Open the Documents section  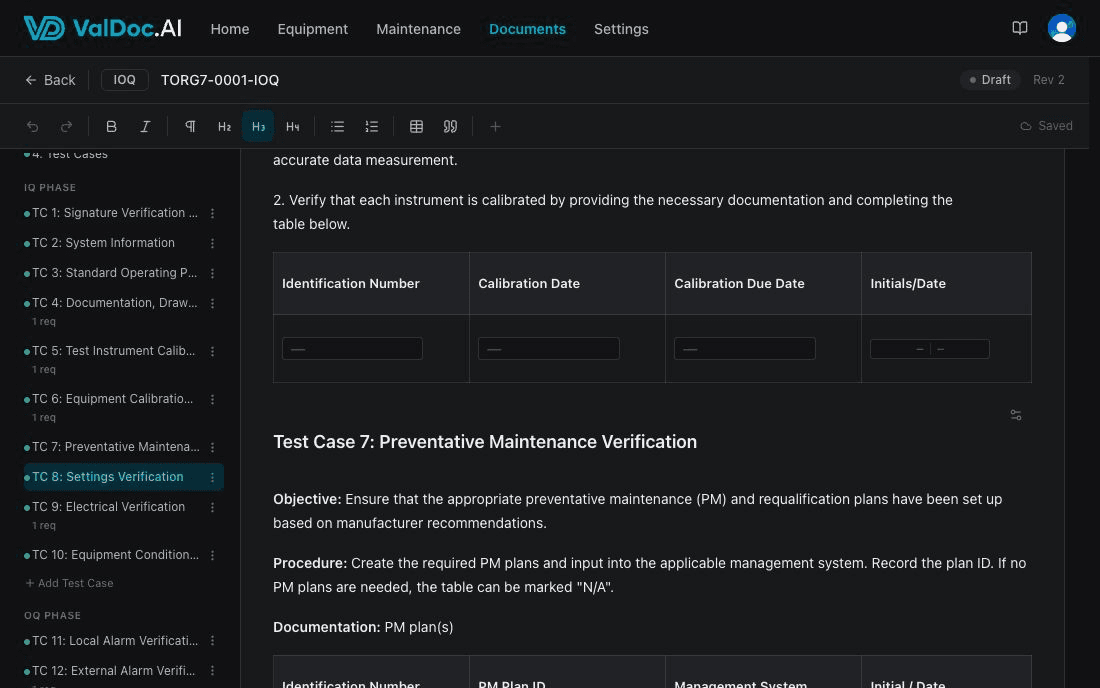coord(527,29)
